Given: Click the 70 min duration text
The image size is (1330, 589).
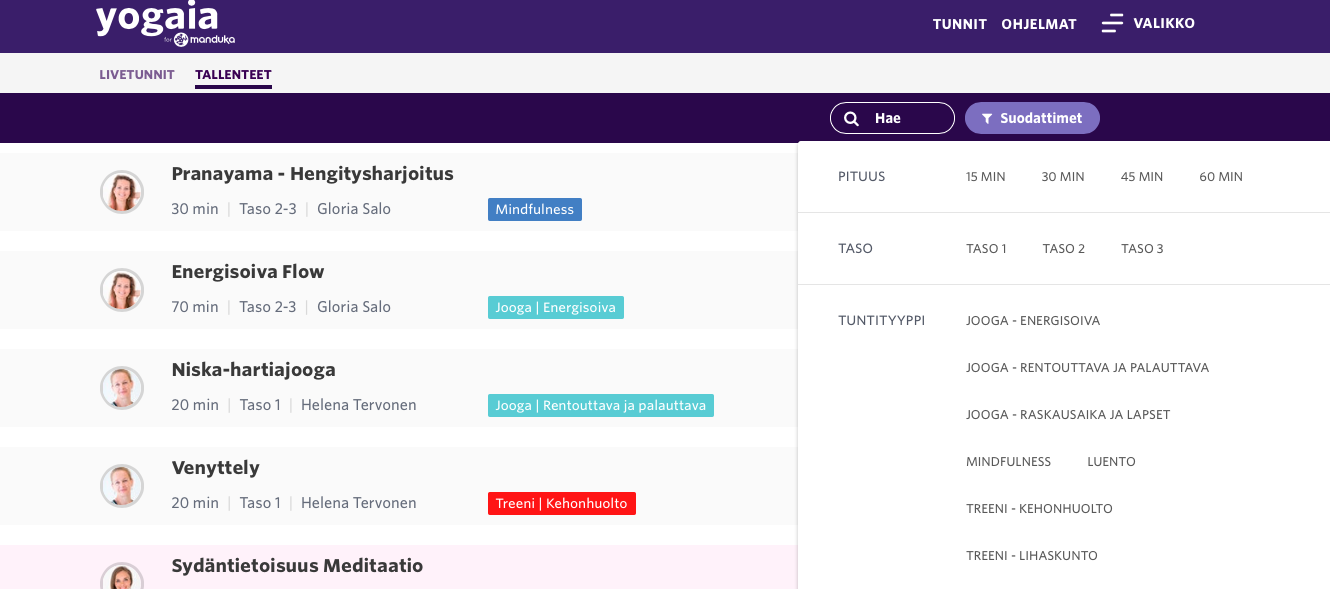Looking at the screenshot, I should point(195,307).
